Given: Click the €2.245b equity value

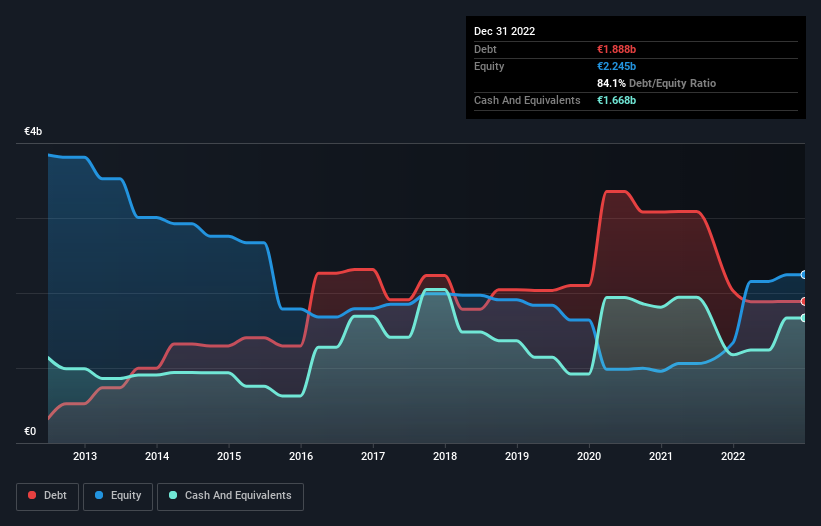Looking at the screenshot, I should point(616,66).
